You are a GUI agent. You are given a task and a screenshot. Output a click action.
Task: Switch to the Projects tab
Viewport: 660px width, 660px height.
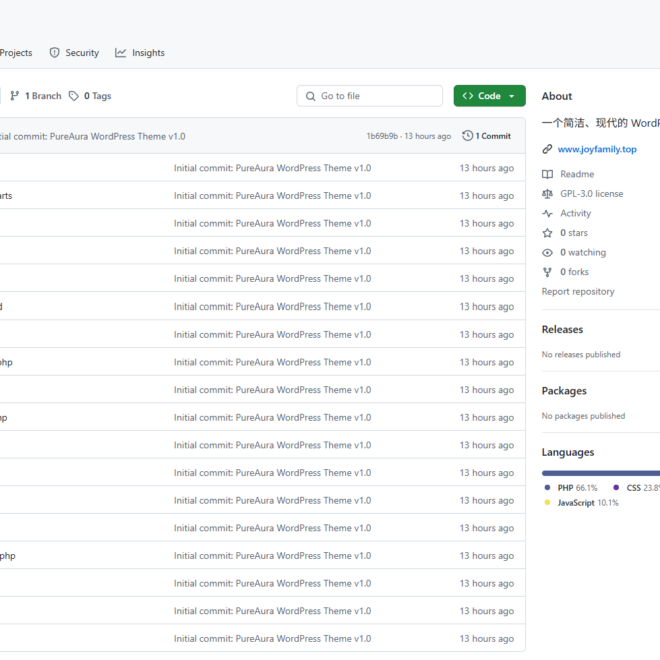pyautogui.click(x=16, y=53)
